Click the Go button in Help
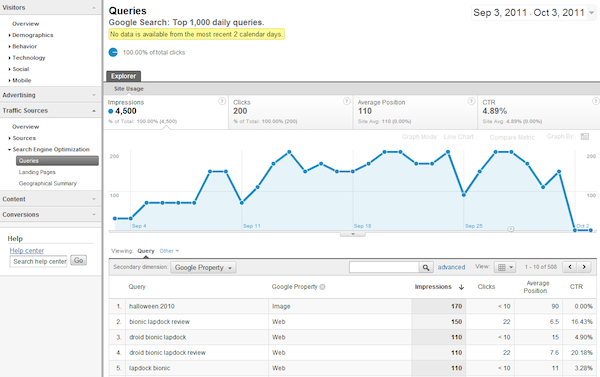The height and width of the screenshot is (377, 600). (79, 260)
